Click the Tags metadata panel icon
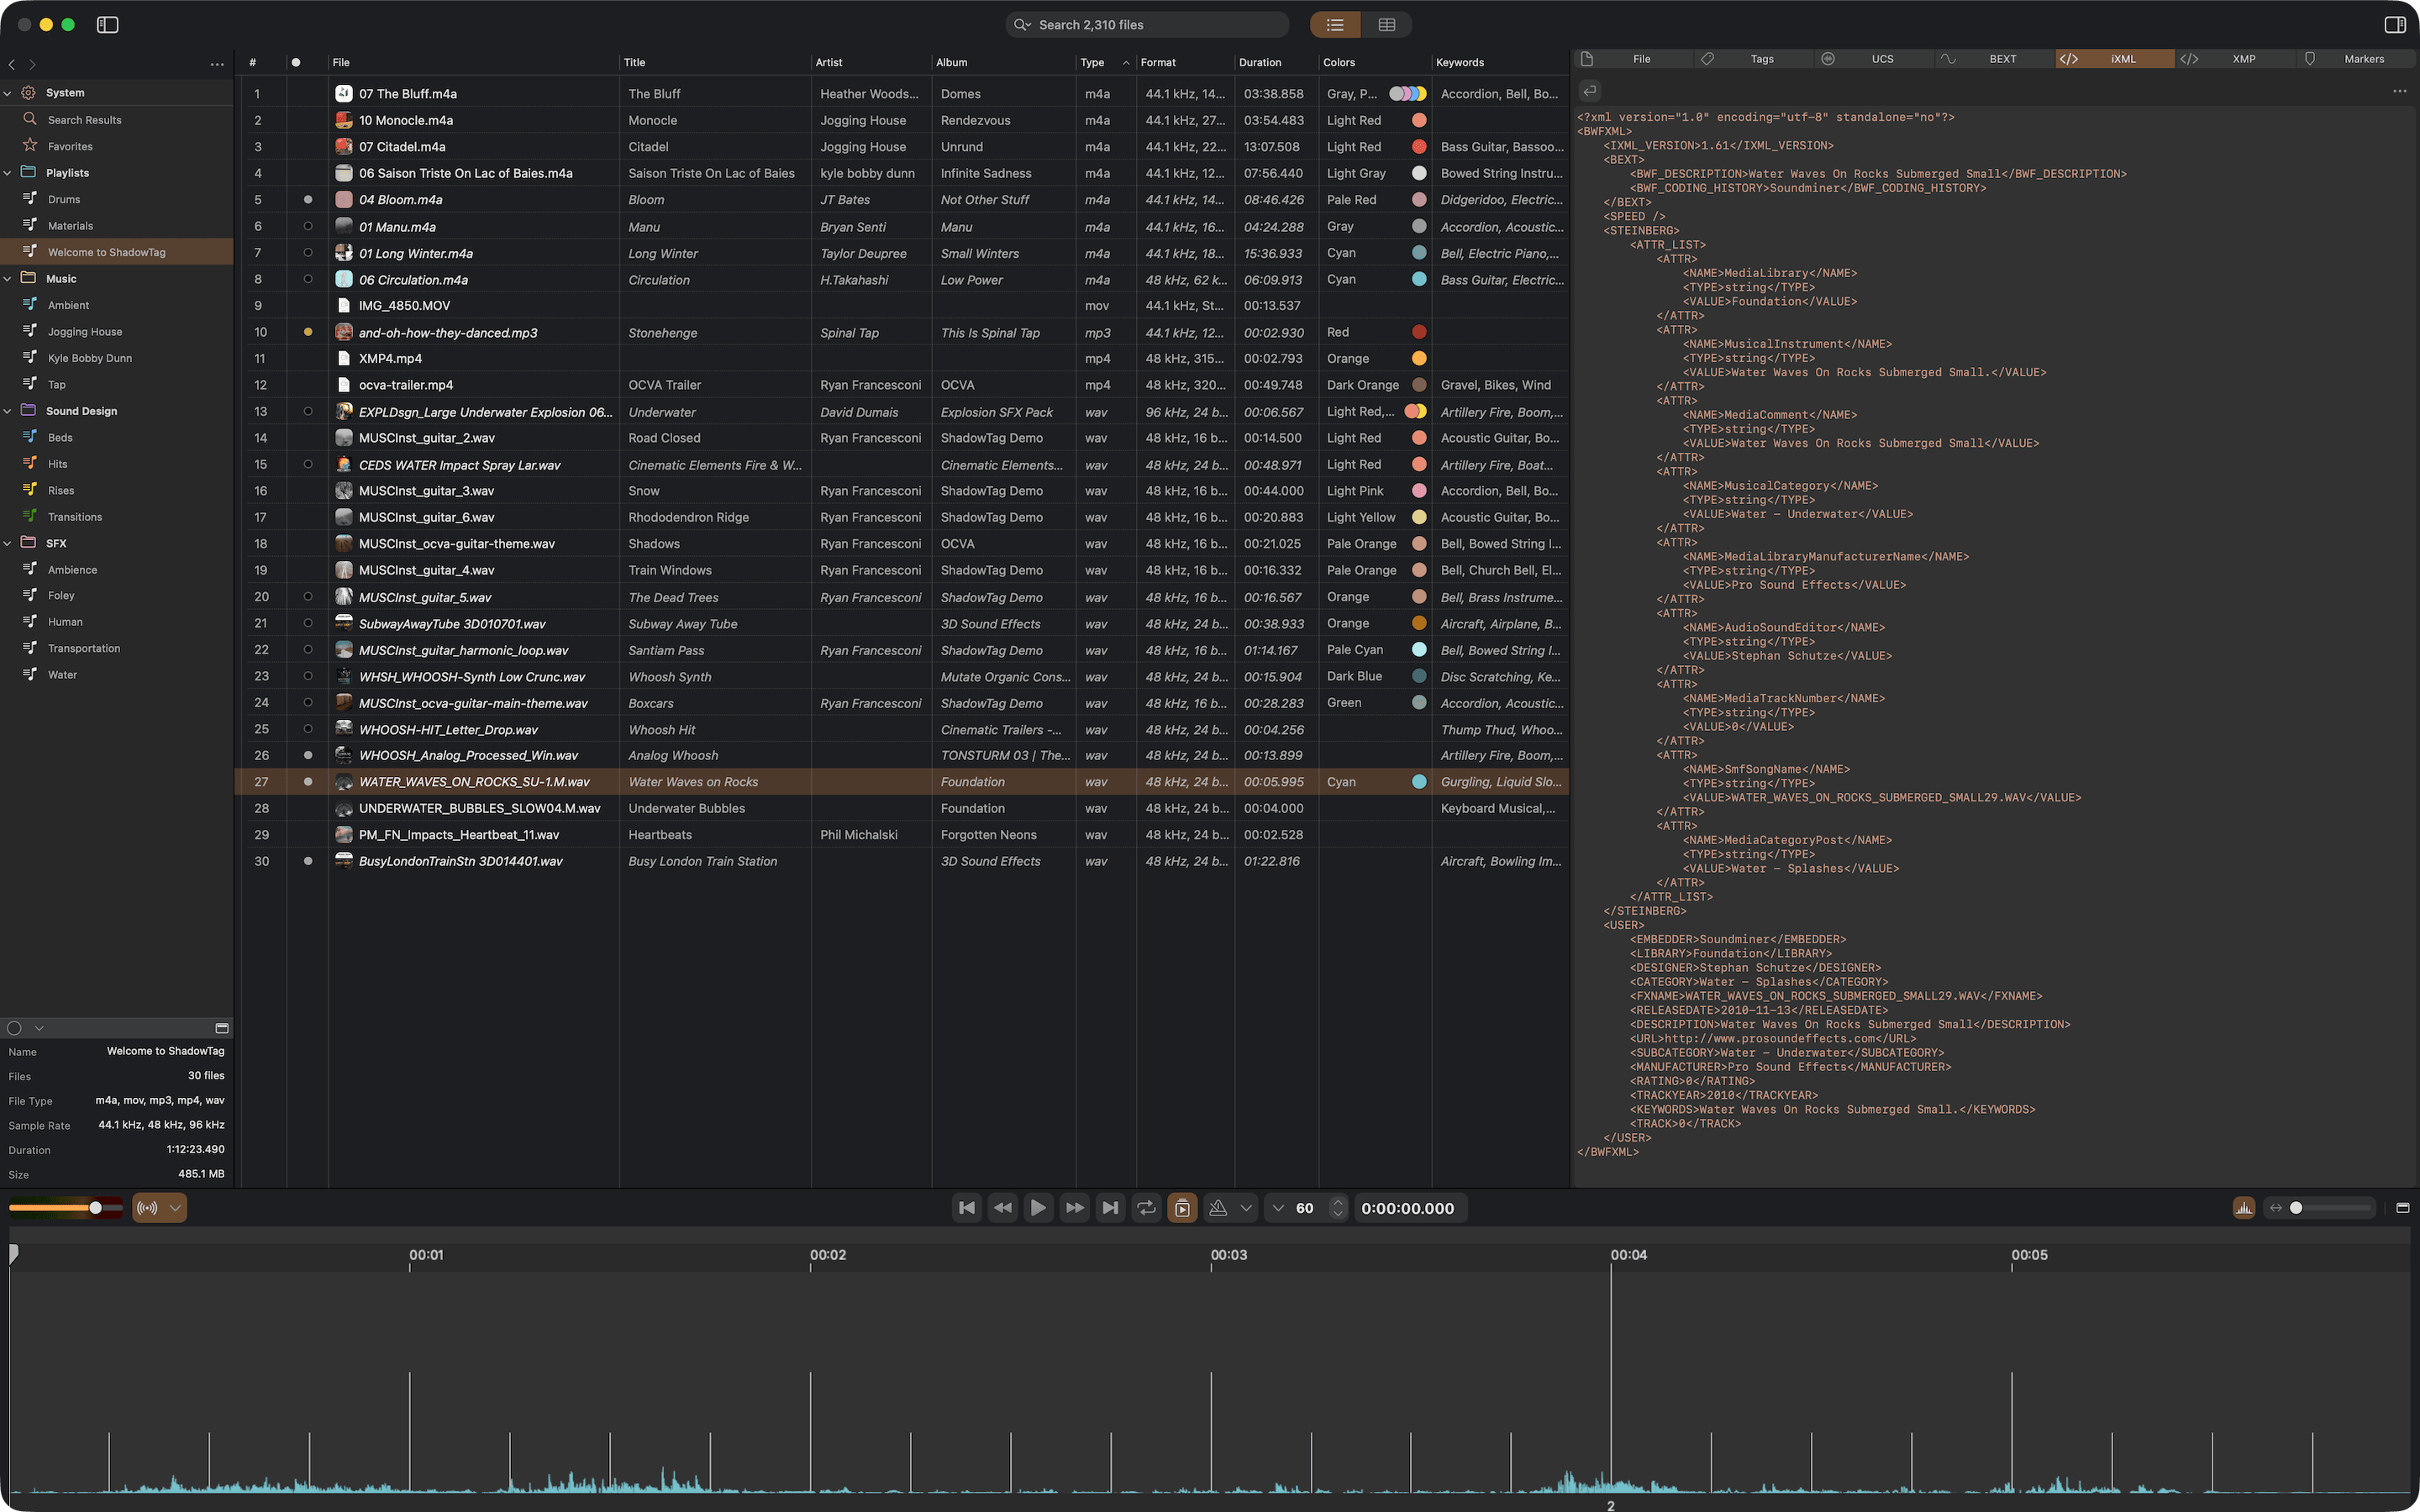Screen dimensions: 2420x1512 click(1706, 58)
